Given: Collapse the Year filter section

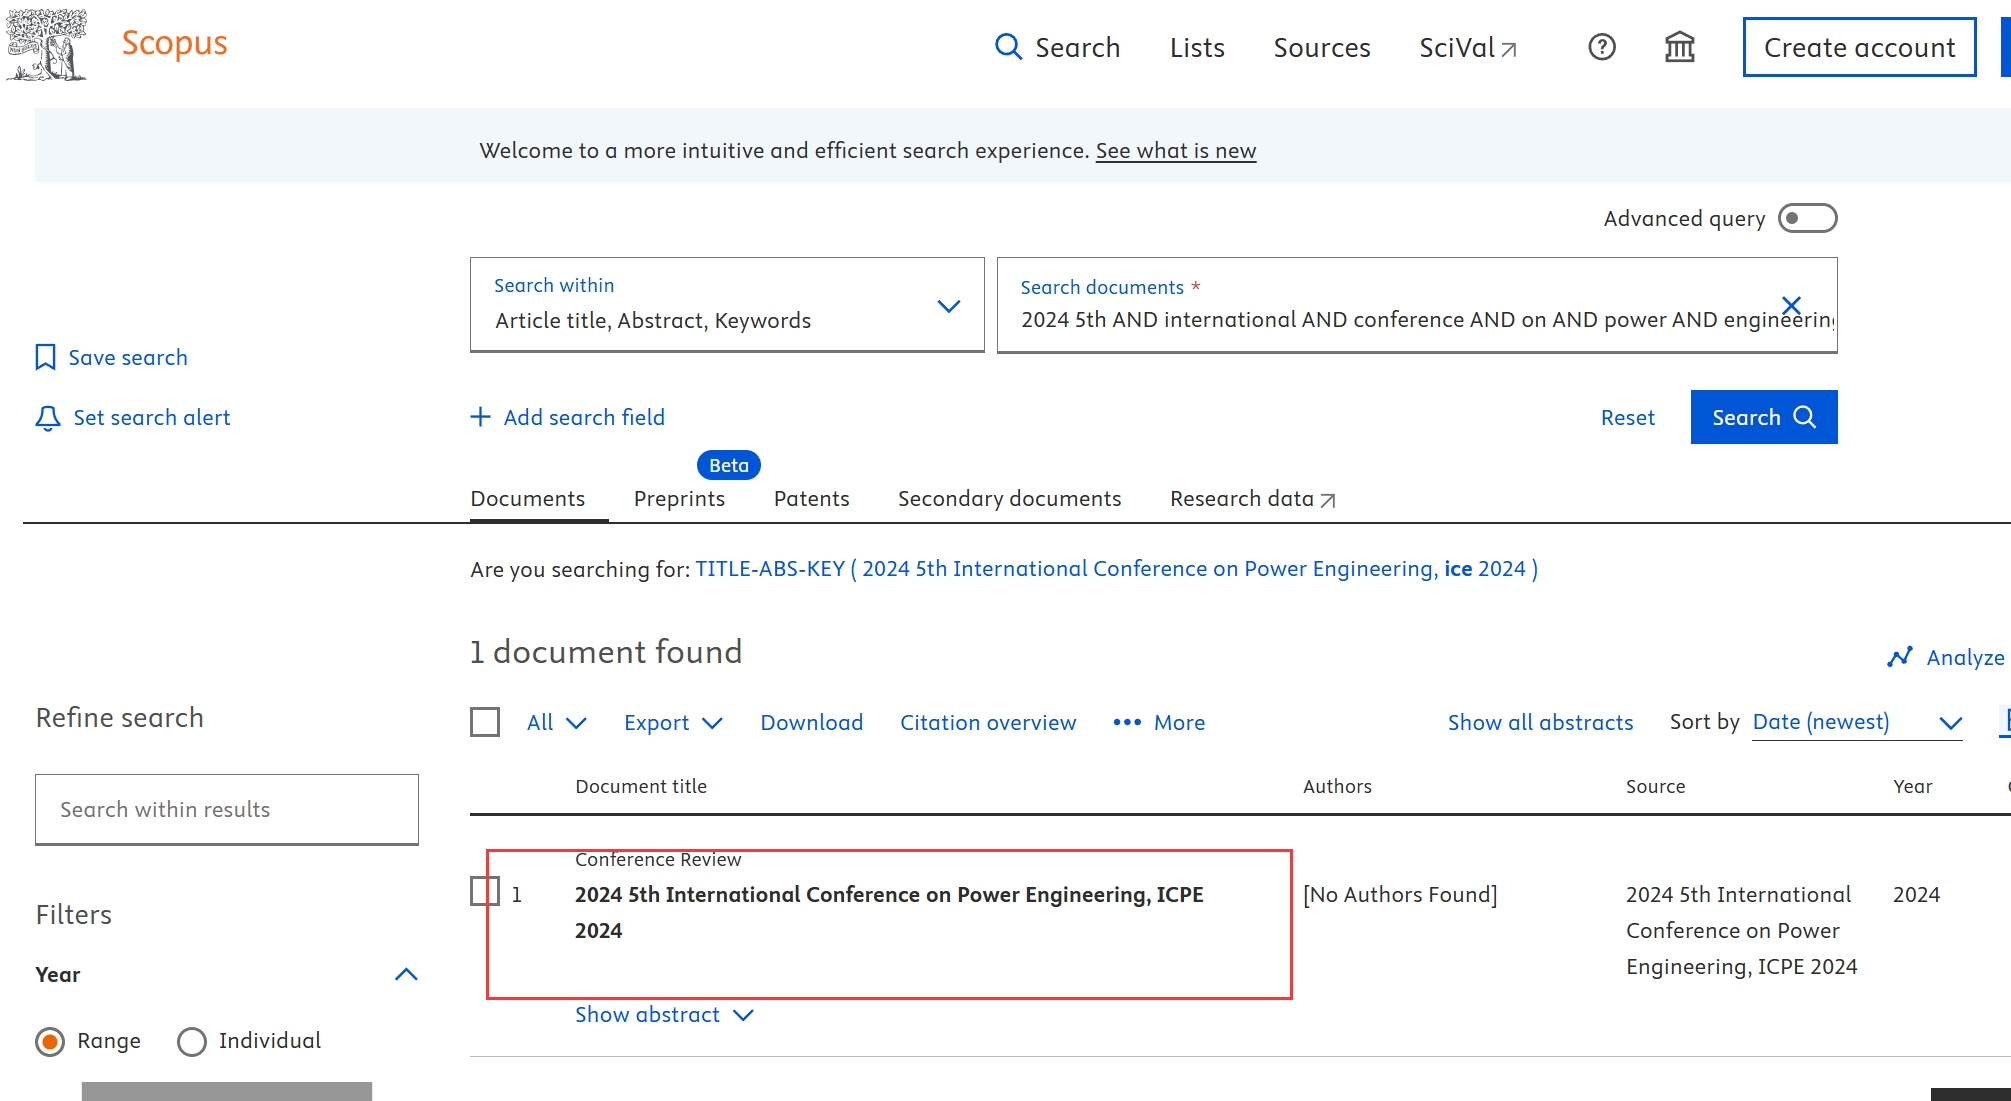Looking at the screenshot, I should [x=406, y=974].
